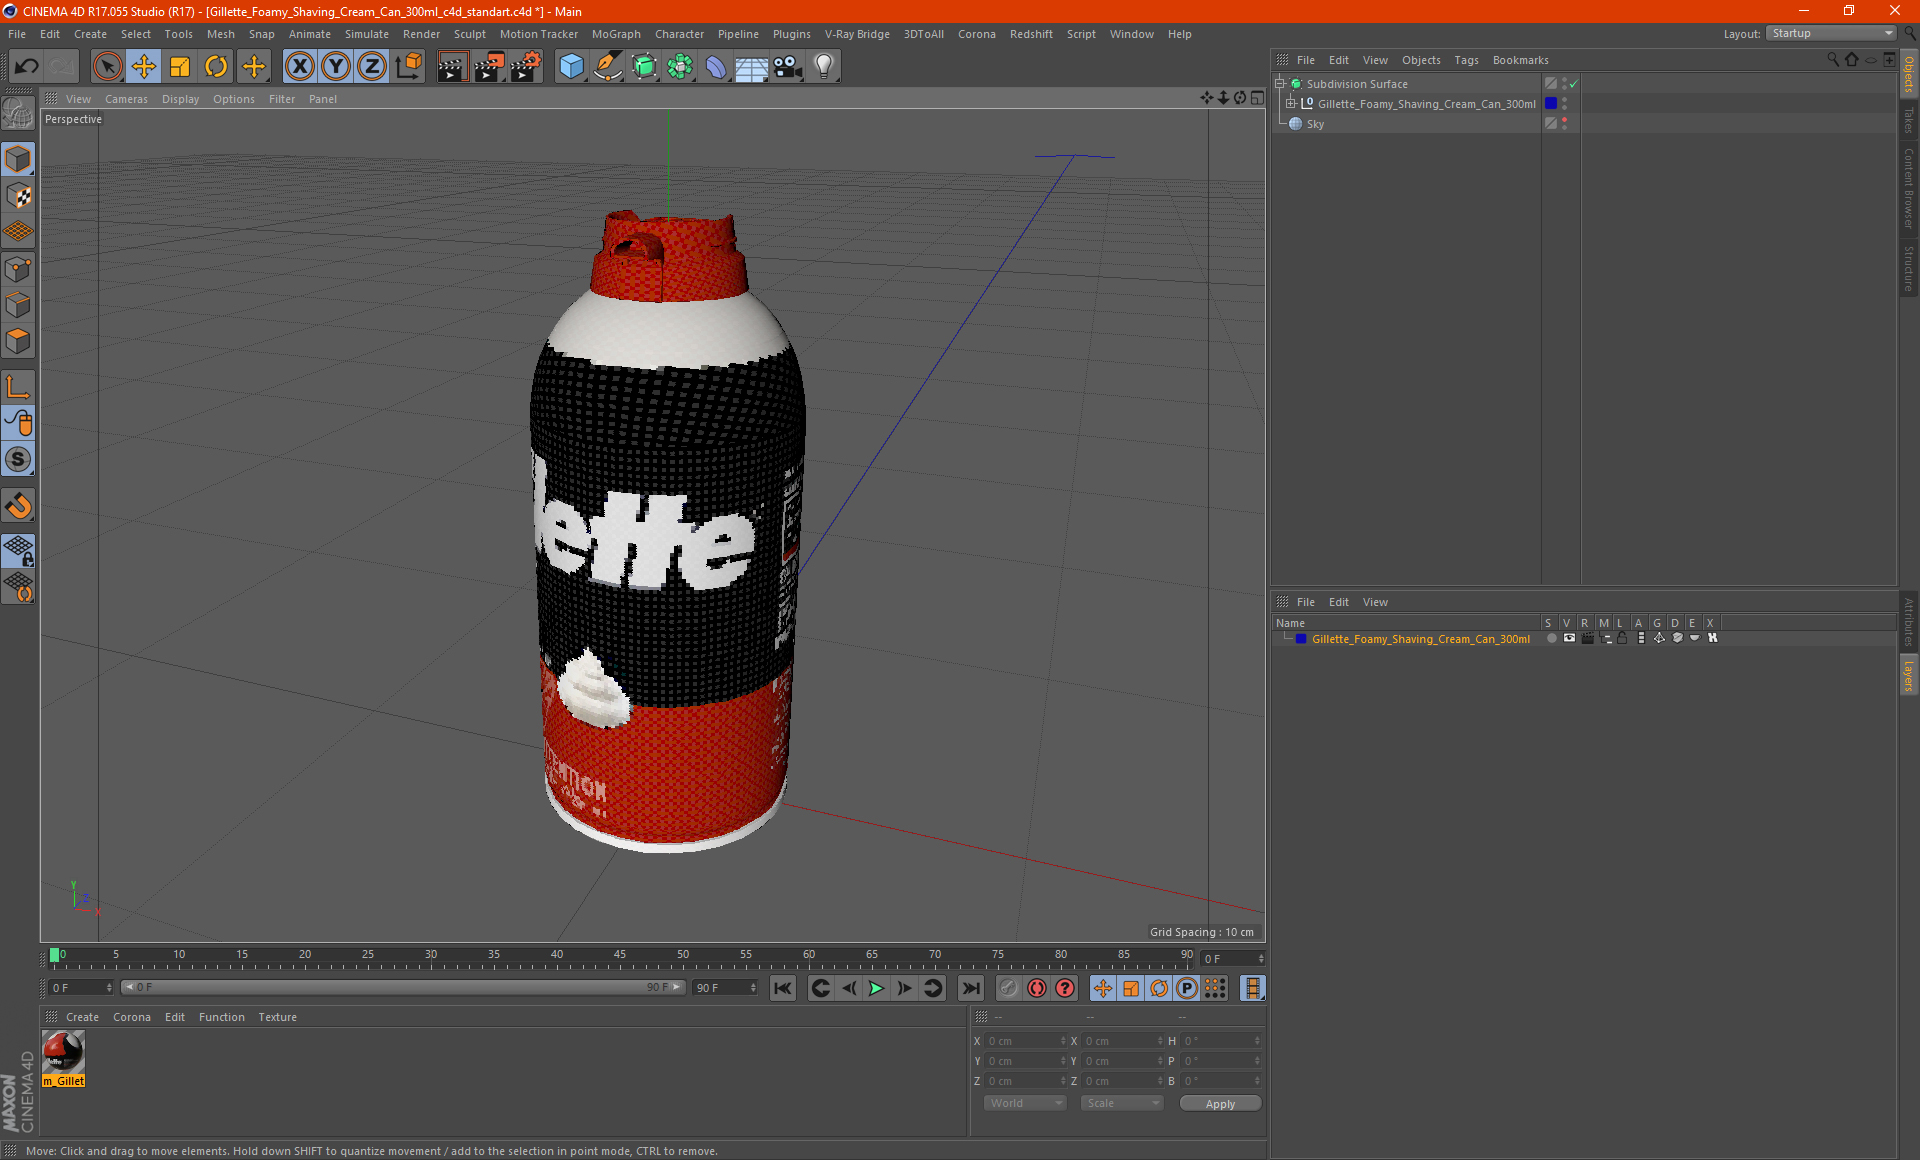The image size is (1920, 1160).
Task: Add a Subdivision Surface generator
Action: coord(644,67)
